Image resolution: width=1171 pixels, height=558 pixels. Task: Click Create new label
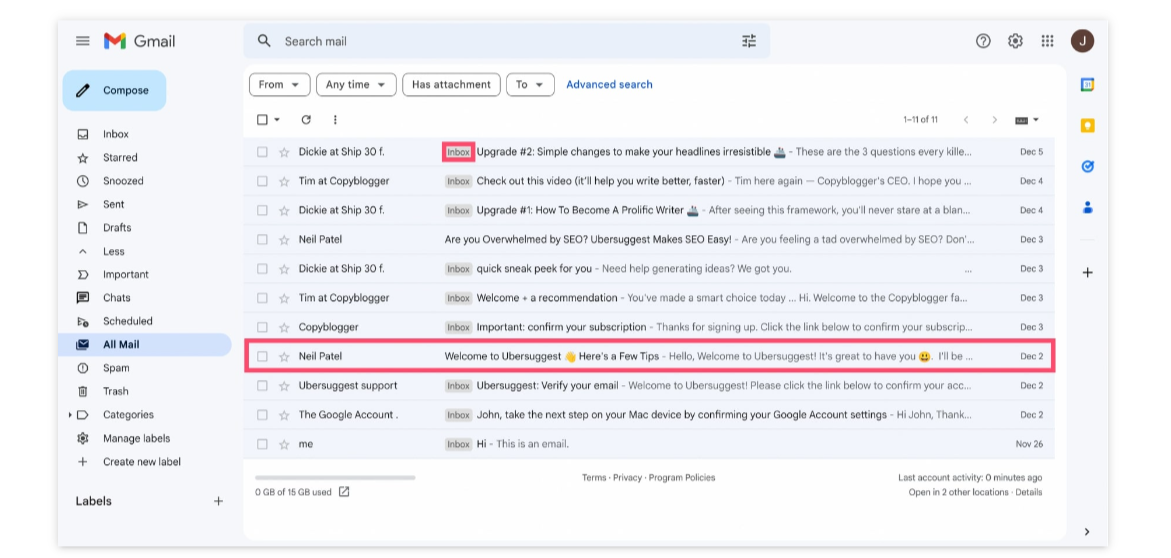[x=144, y=462]
